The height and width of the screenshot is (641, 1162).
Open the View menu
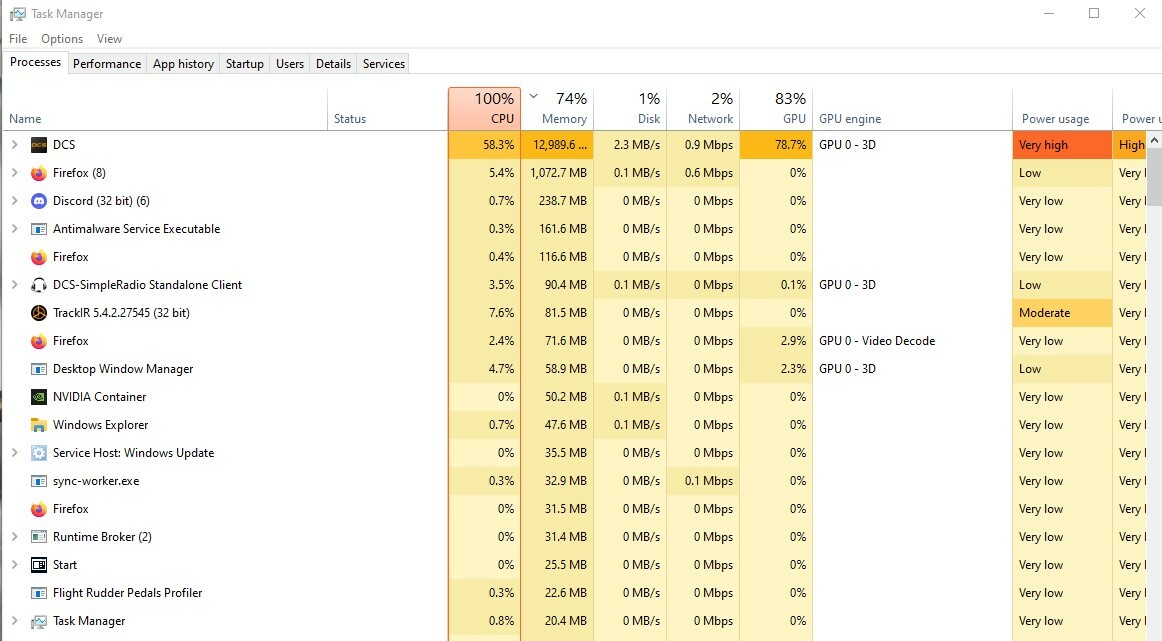109,39
